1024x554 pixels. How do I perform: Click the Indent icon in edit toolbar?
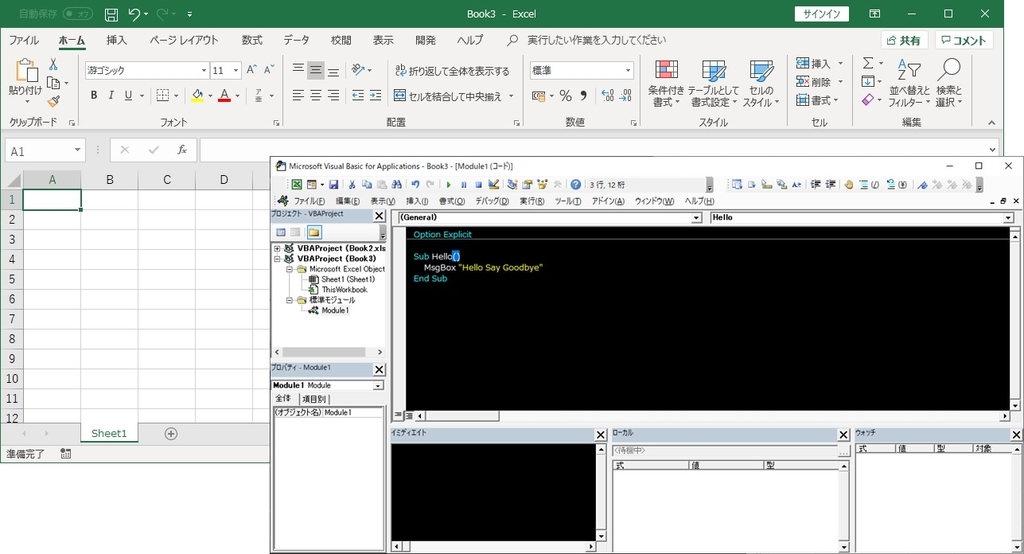click(x=815, y=185)
